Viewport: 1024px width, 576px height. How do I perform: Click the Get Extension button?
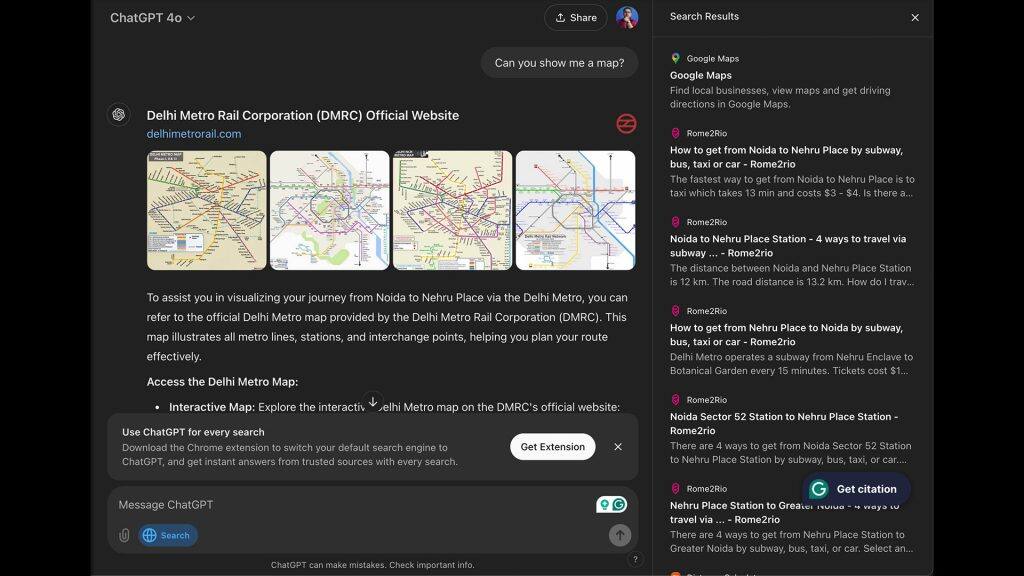tap(552, 447)
